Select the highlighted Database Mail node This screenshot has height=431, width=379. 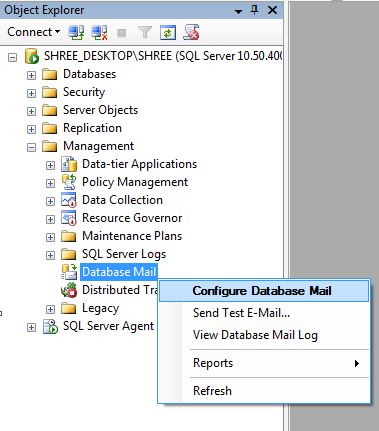[119, 272]
